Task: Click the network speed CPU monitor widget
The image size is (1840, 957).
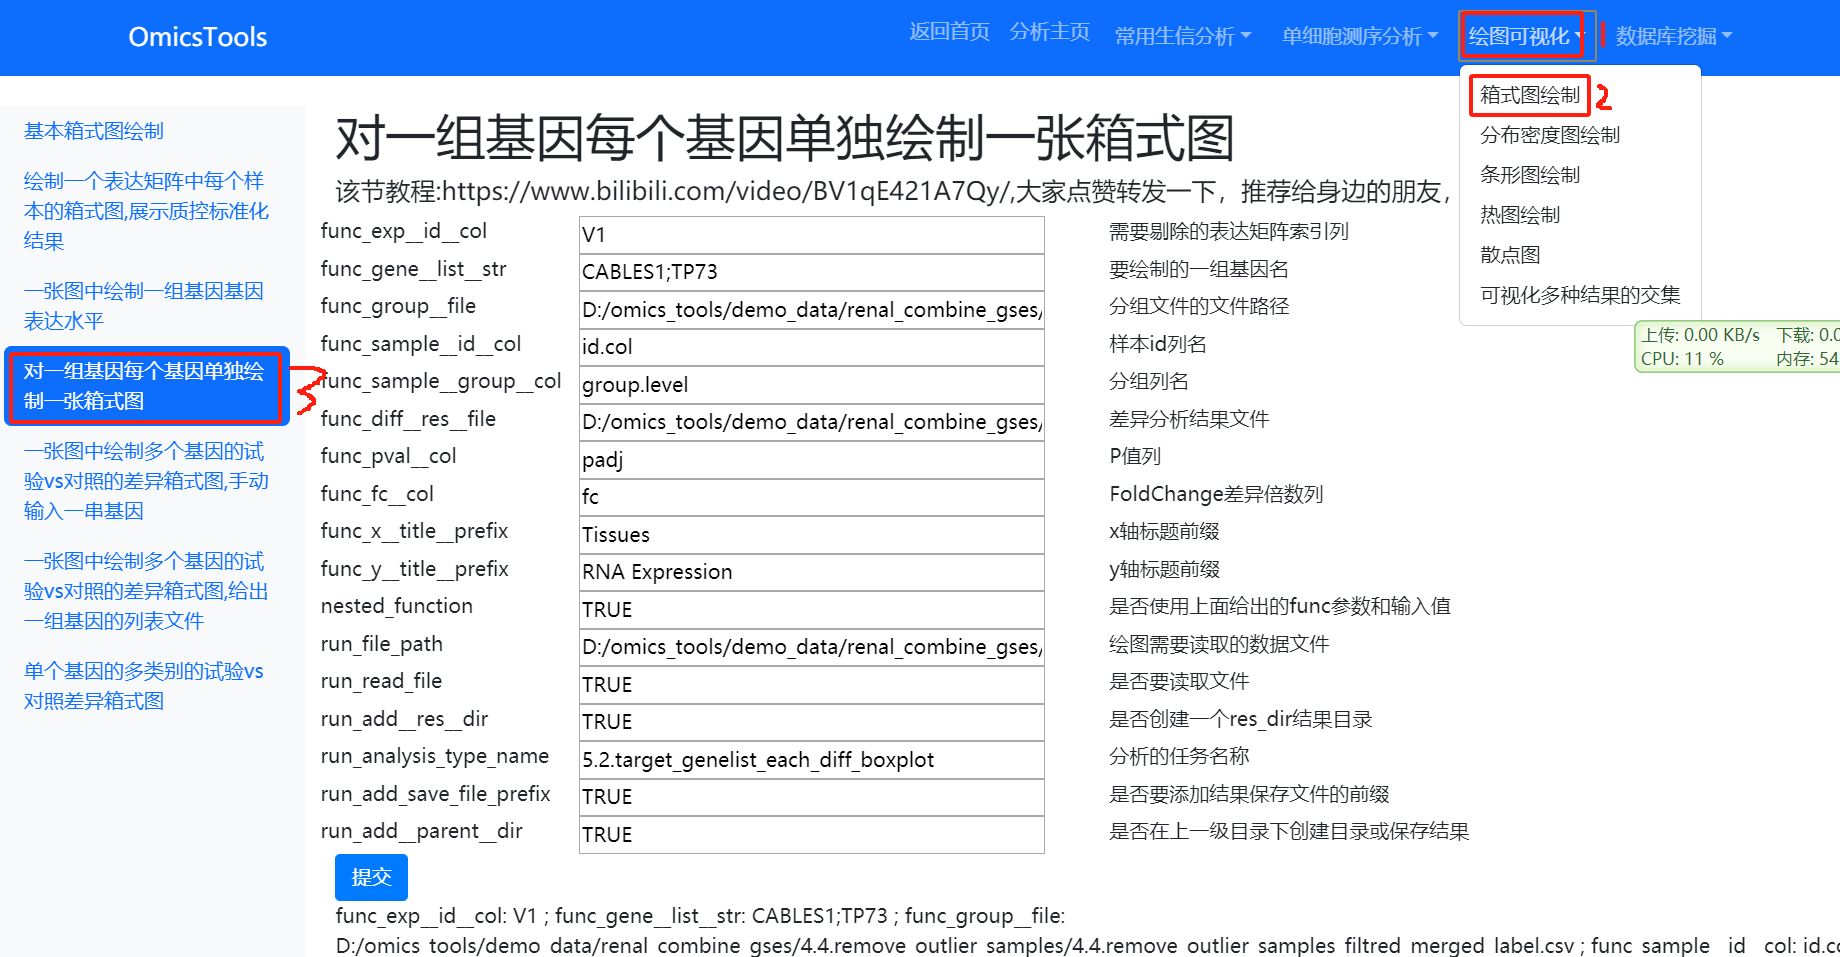Action: 1737,347
